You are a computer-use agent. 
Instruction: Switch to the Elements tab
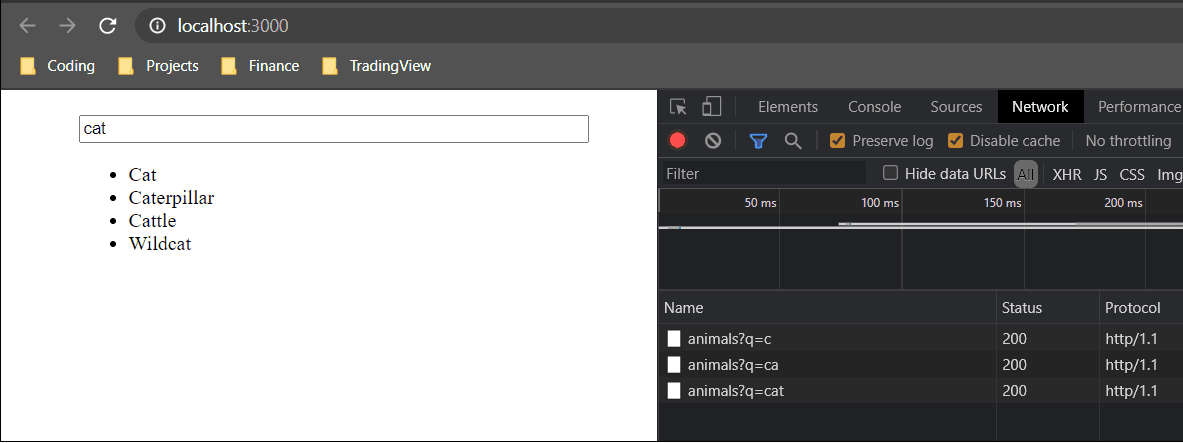[788, 107]
